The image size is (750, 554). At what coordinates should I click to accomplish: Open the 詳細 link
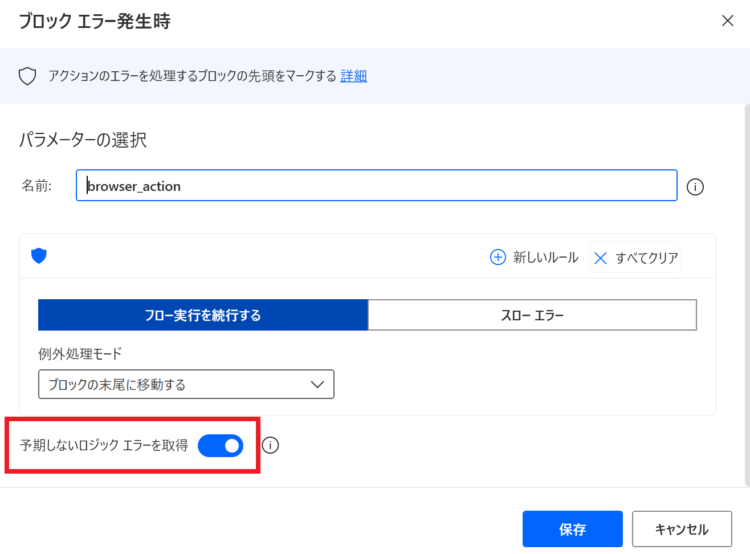pyautogui.click(x=353, y=76)
